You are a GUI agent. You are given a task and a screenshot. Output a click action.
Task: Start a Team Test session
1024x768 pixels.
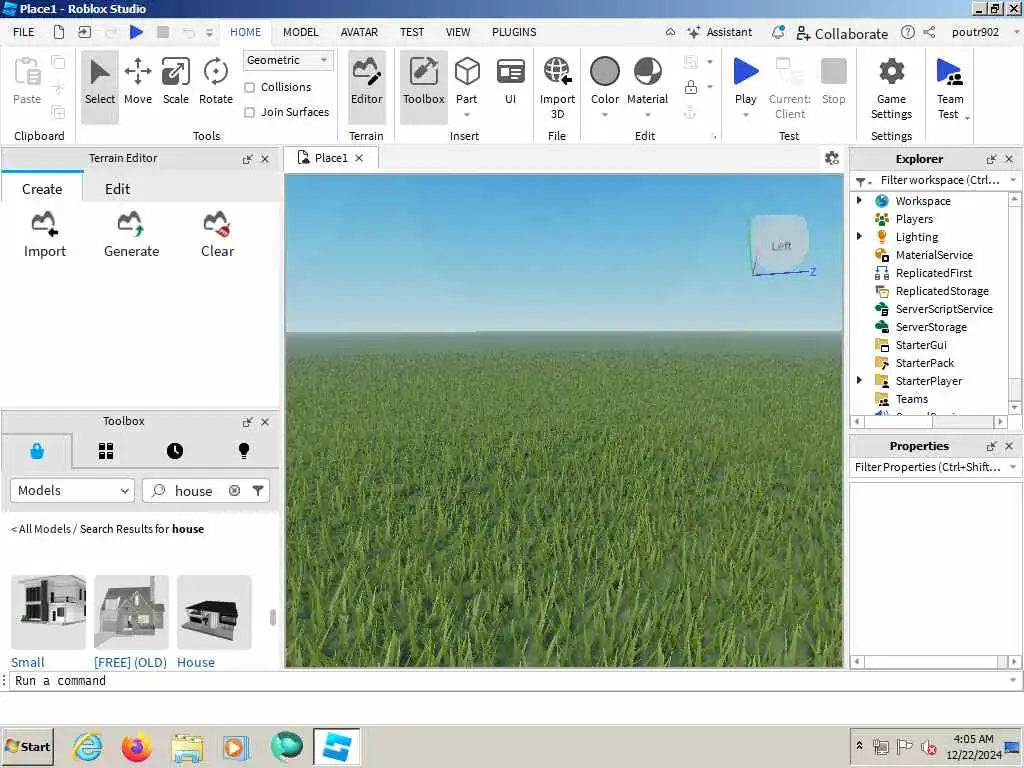950,88
